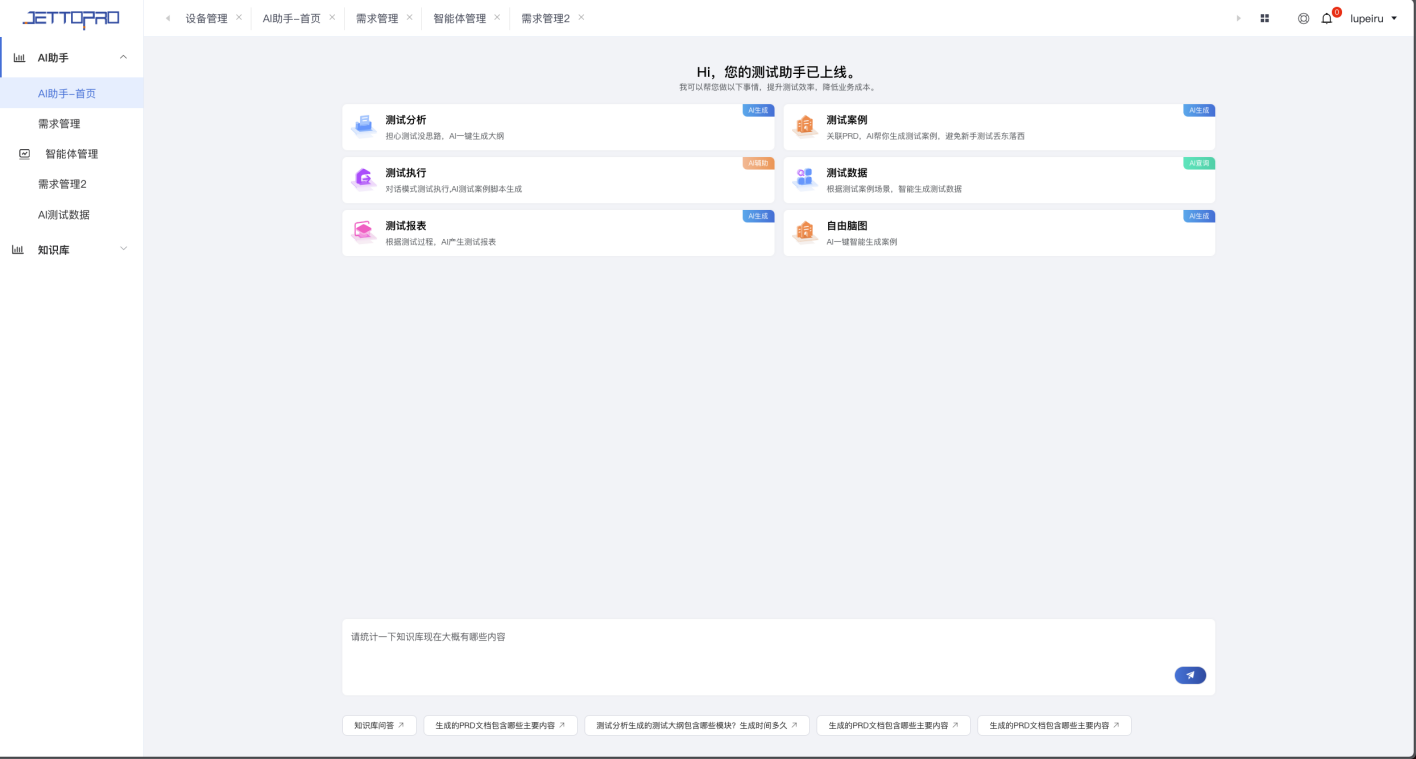Screen dimensions: 1416x759
Task: Click the 测试分析生成的测试大纲 suggestion button
Action: pyautogui.click(x=696, y=725)
